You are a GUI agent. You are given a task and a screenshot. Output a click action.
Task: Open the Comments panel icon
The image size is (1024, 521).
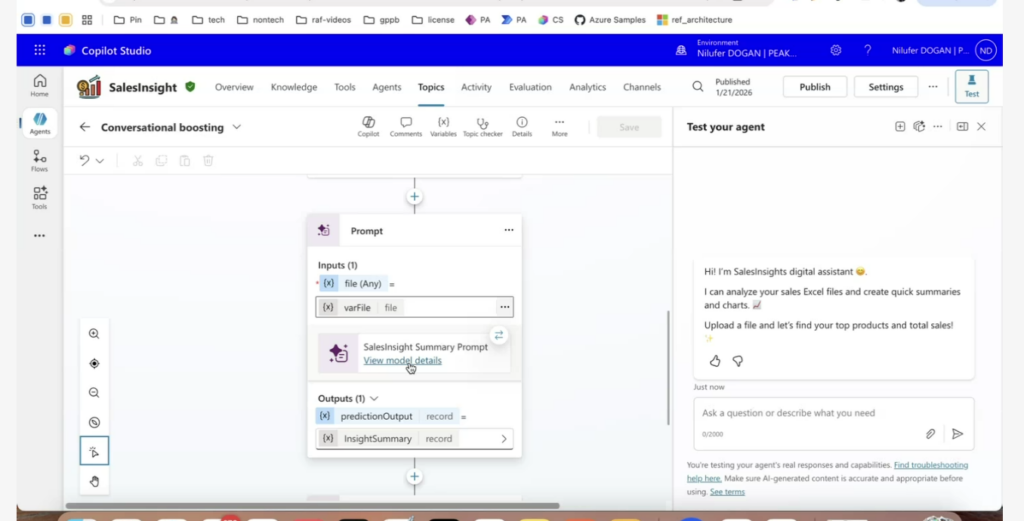[x=405, y=122]
